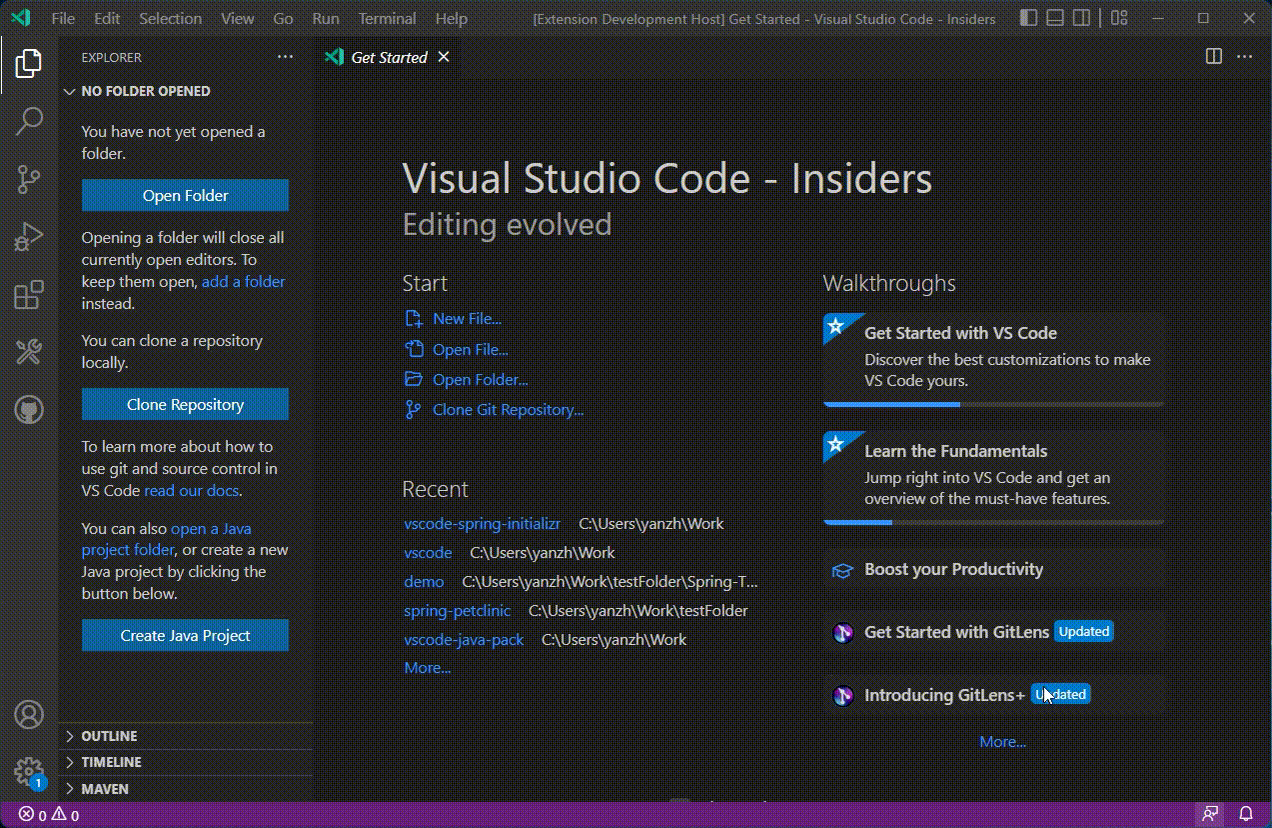Viewport: 1272px width, 828px height.
Task: Open Boost your Productivity walkthrough
Action: [x=994, y=570]
